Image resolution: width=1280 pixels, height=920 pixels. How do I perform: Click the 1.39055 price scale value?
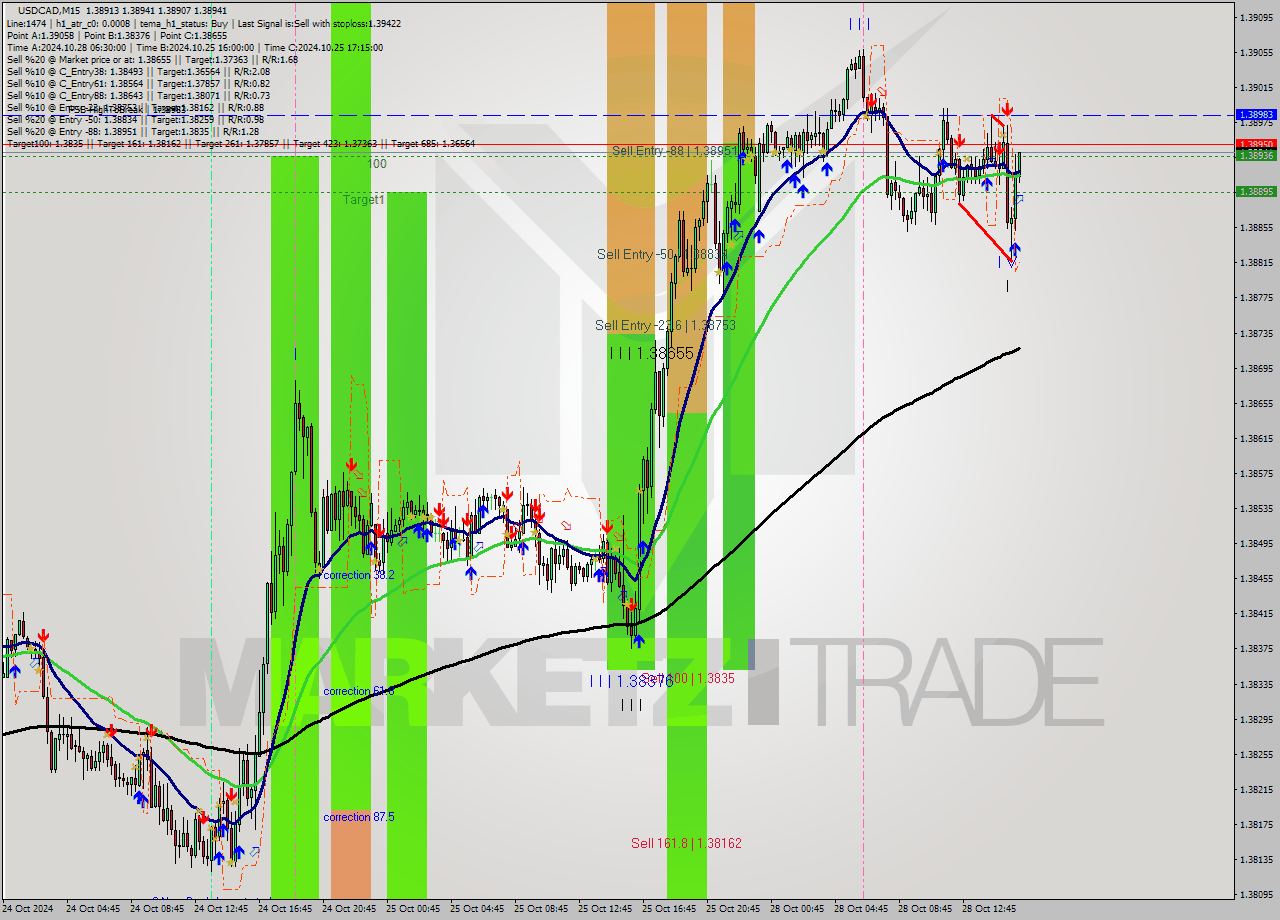(1256, 52)
